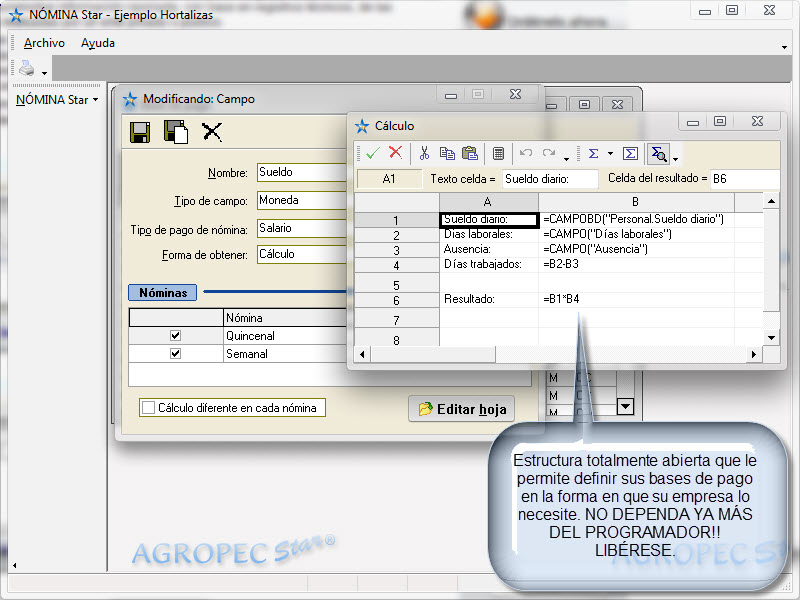Click the save and copy icon
This screenshot has width=800, height=600.
[176, 132]
